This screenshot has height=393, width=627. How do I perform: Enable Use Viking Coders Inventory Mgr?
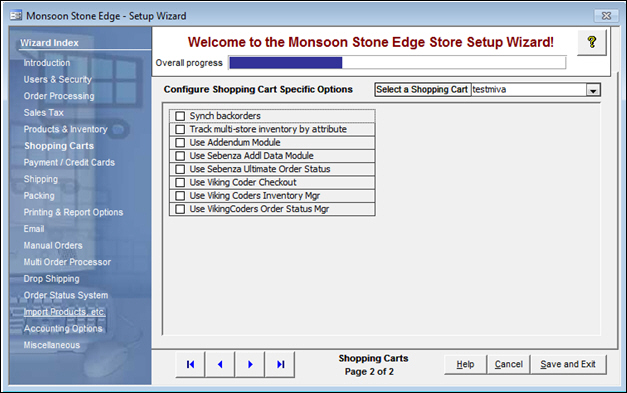coord(180,196)
